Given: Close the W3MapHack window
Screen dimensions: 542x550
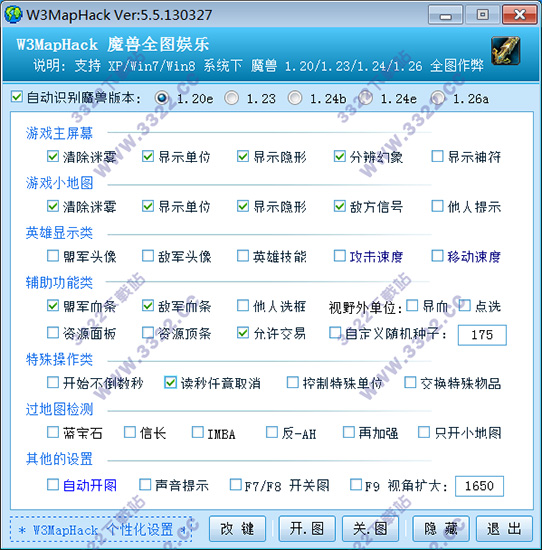Looking at the screenshot, I should (520, 15).
